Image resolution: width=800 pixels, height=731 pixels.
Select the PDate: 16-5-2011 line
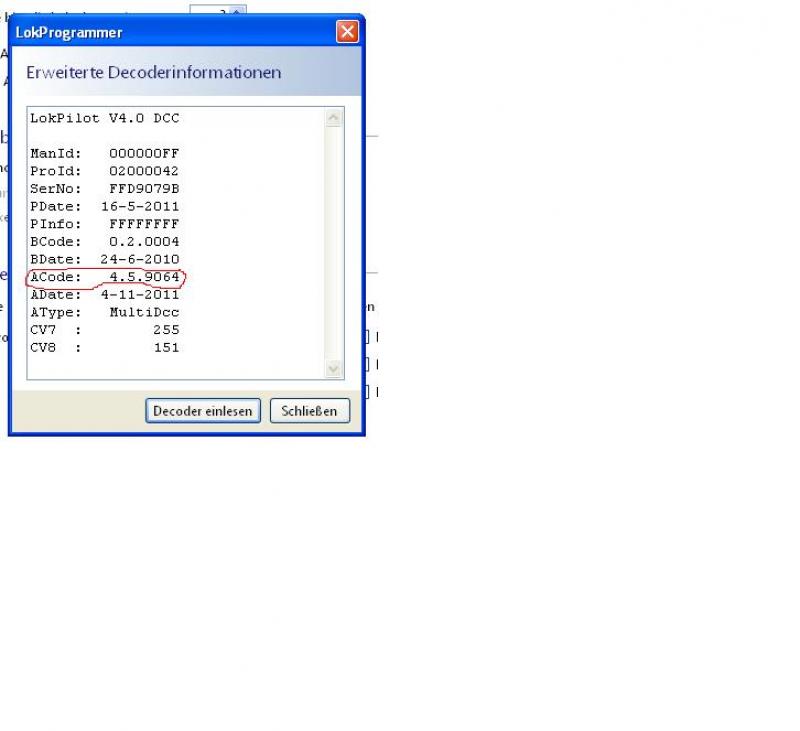point(105,207)
